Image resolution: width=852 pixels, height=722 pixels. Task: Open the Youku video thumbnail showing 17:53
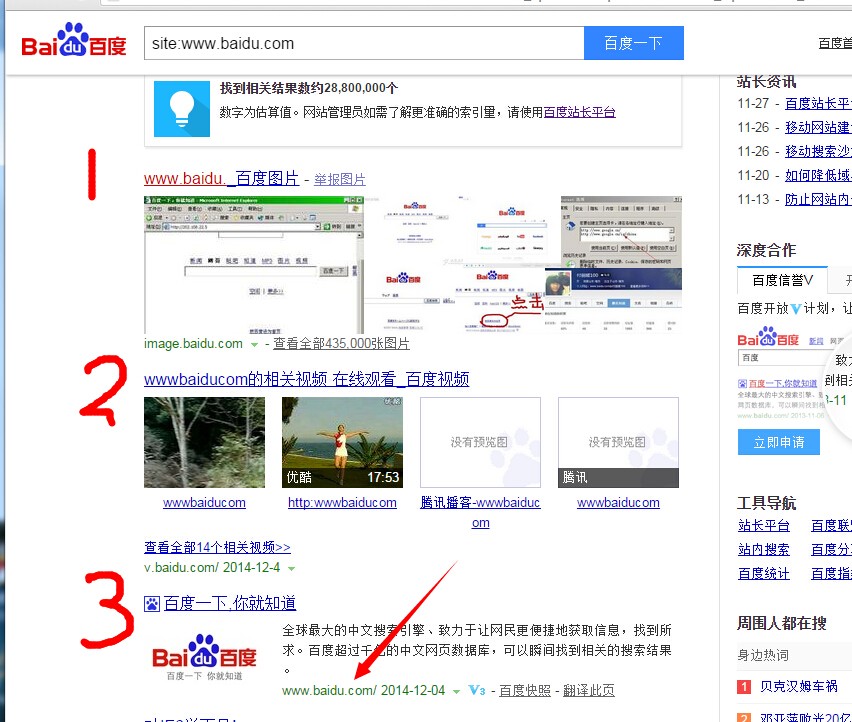[x=342, y=442]
